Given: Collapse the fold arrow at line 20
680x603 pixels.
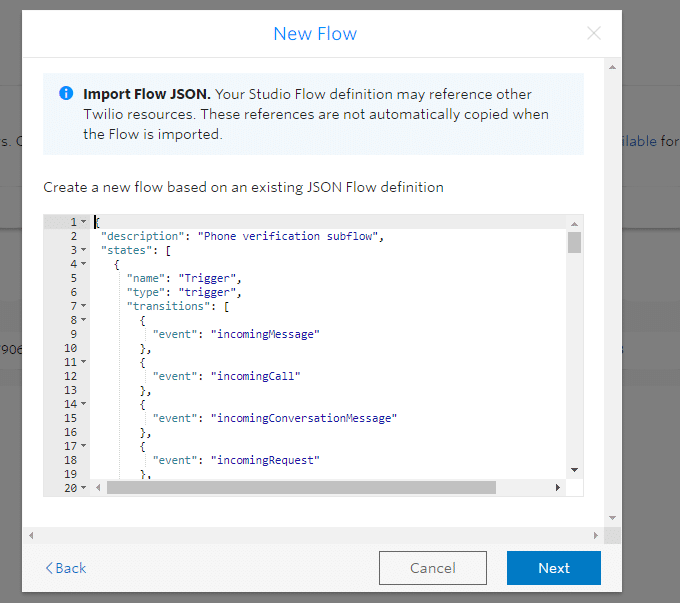Looking at the screenshot, I should pyautogui.click(x=83, y=488).
